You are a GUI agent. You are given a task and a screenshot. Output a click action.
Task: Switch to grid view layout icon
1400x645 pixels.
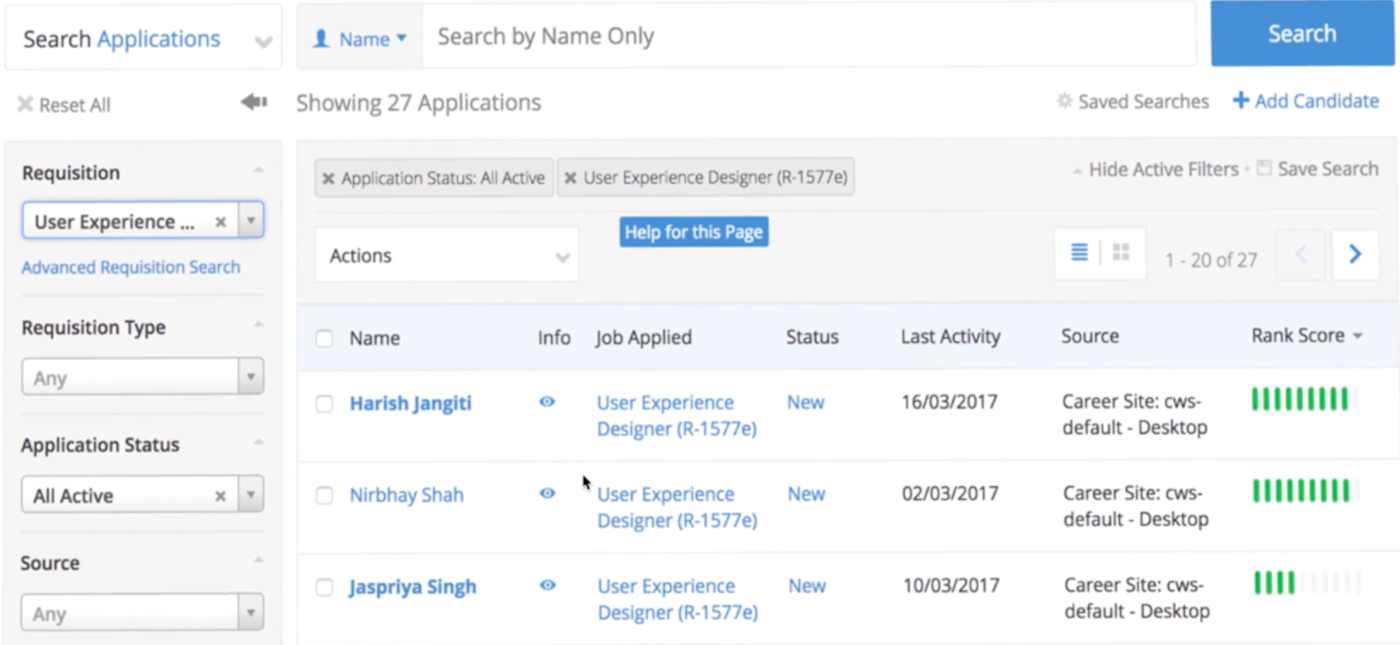coord(1121,253)
